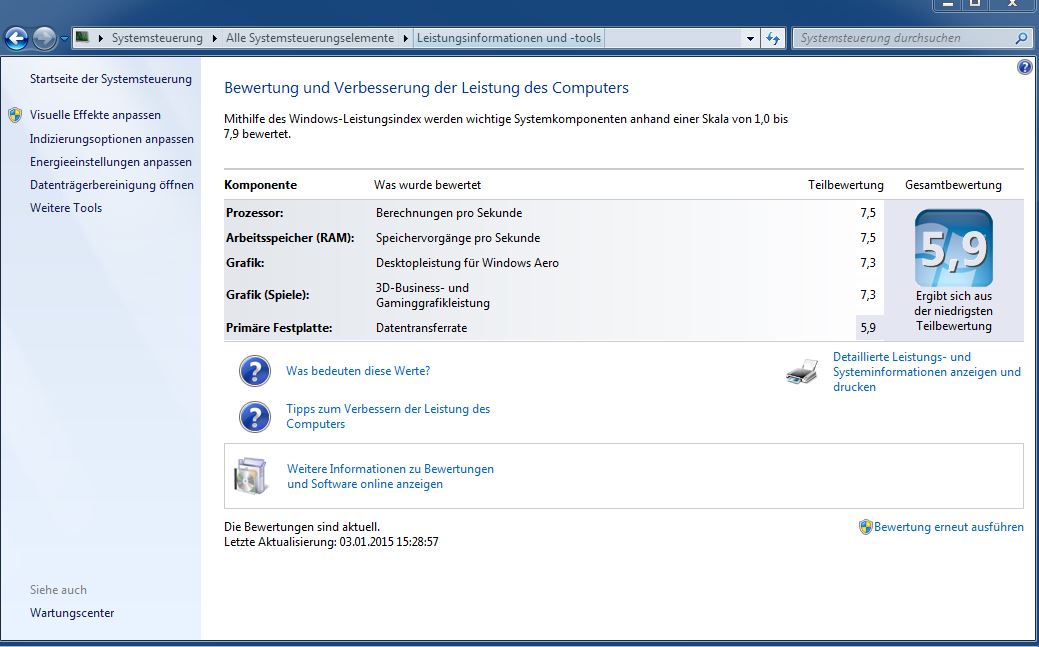Select the Grafik (Spiele) row label

[x=268, y=296]
